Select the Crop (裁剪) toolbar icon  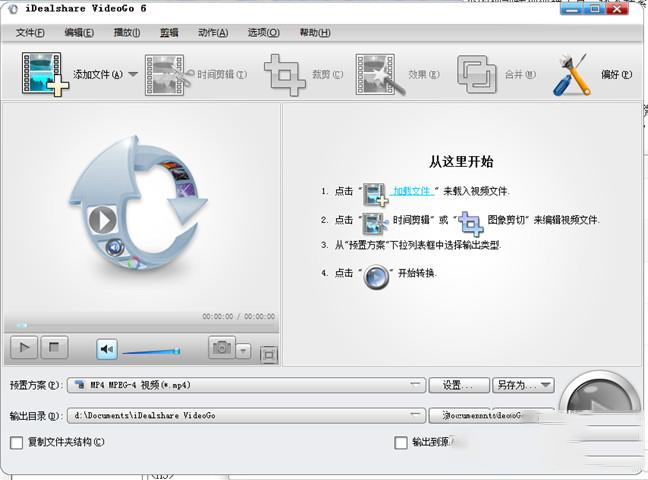point(285,75)
